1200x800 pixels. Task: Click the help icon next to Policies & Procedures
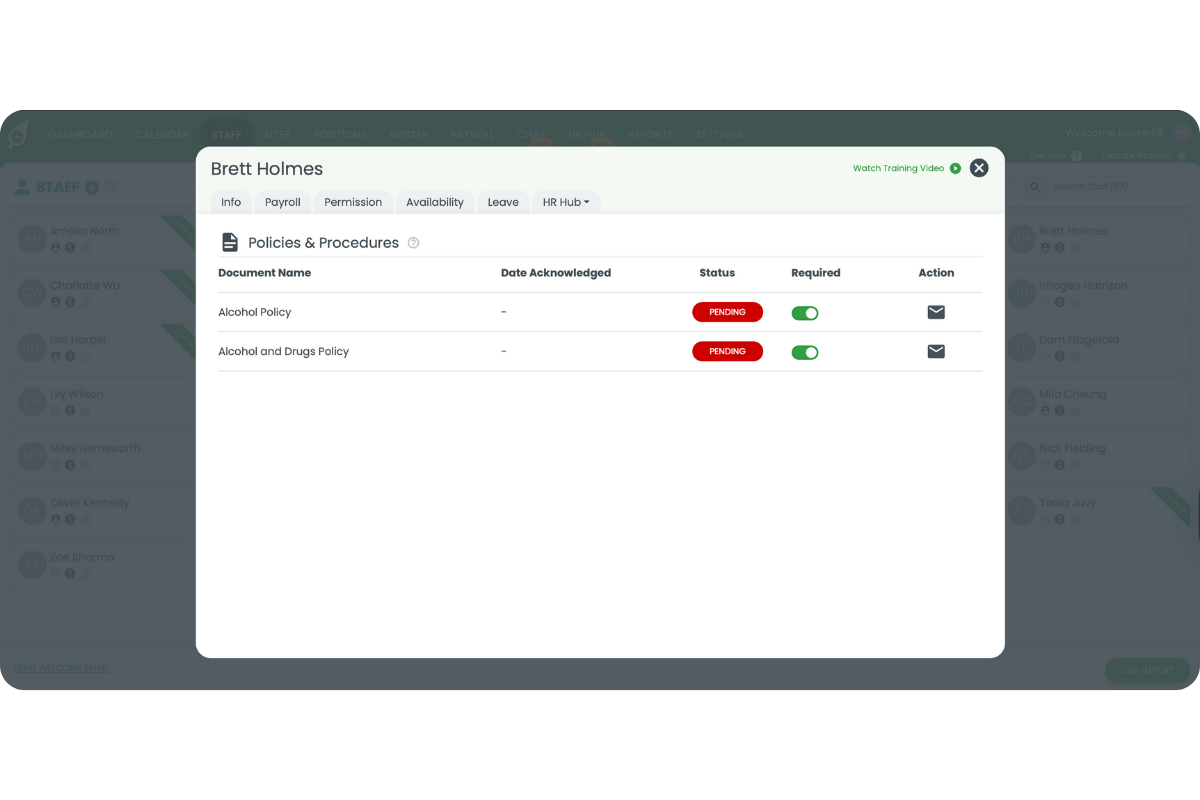click(x=413, y=242)
